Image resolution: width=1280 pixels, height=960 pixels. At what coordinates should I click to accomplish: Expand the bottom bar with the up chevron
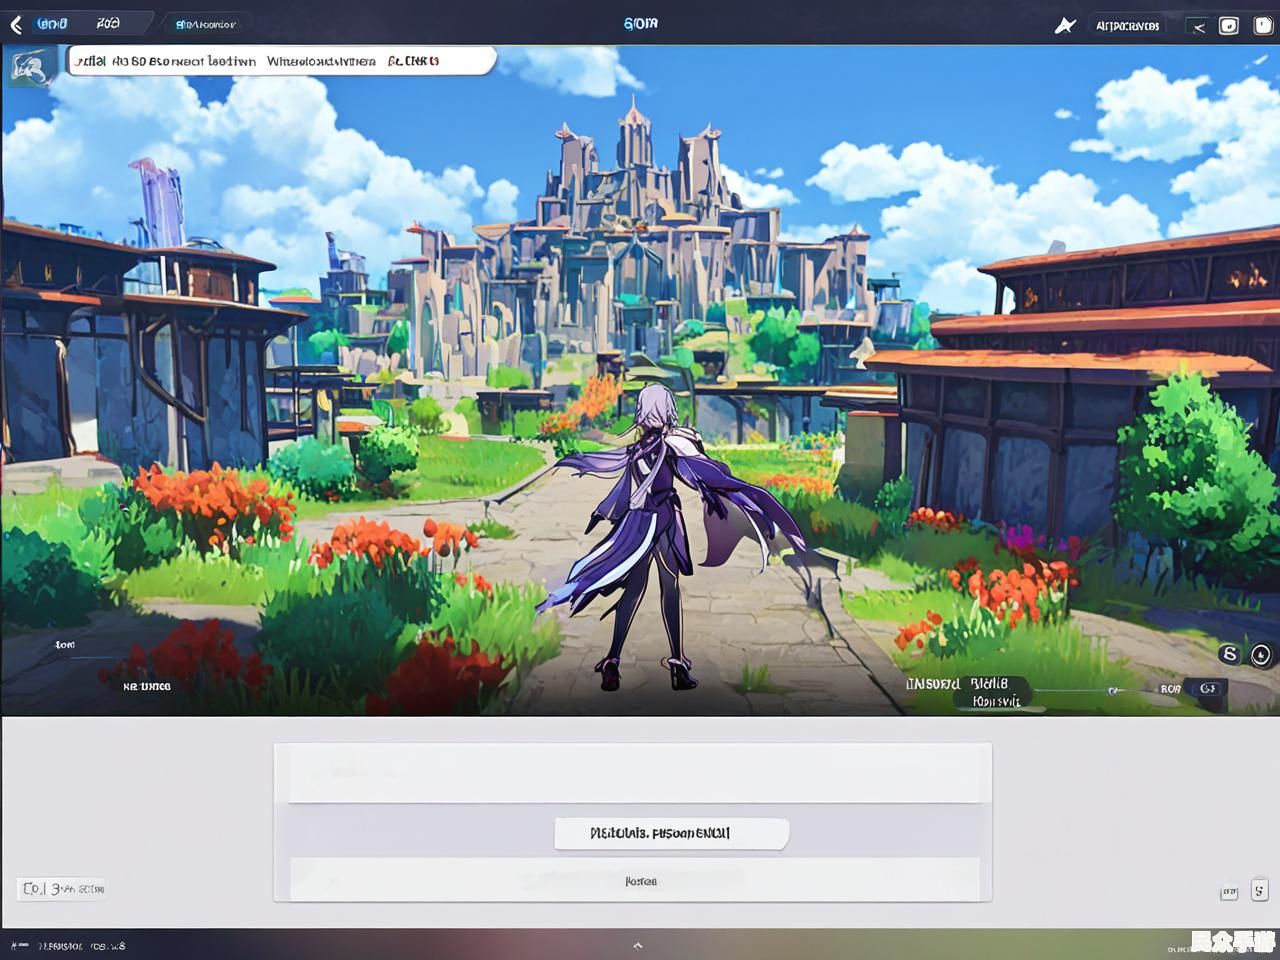pyautogui.click(x=638, y=945)
